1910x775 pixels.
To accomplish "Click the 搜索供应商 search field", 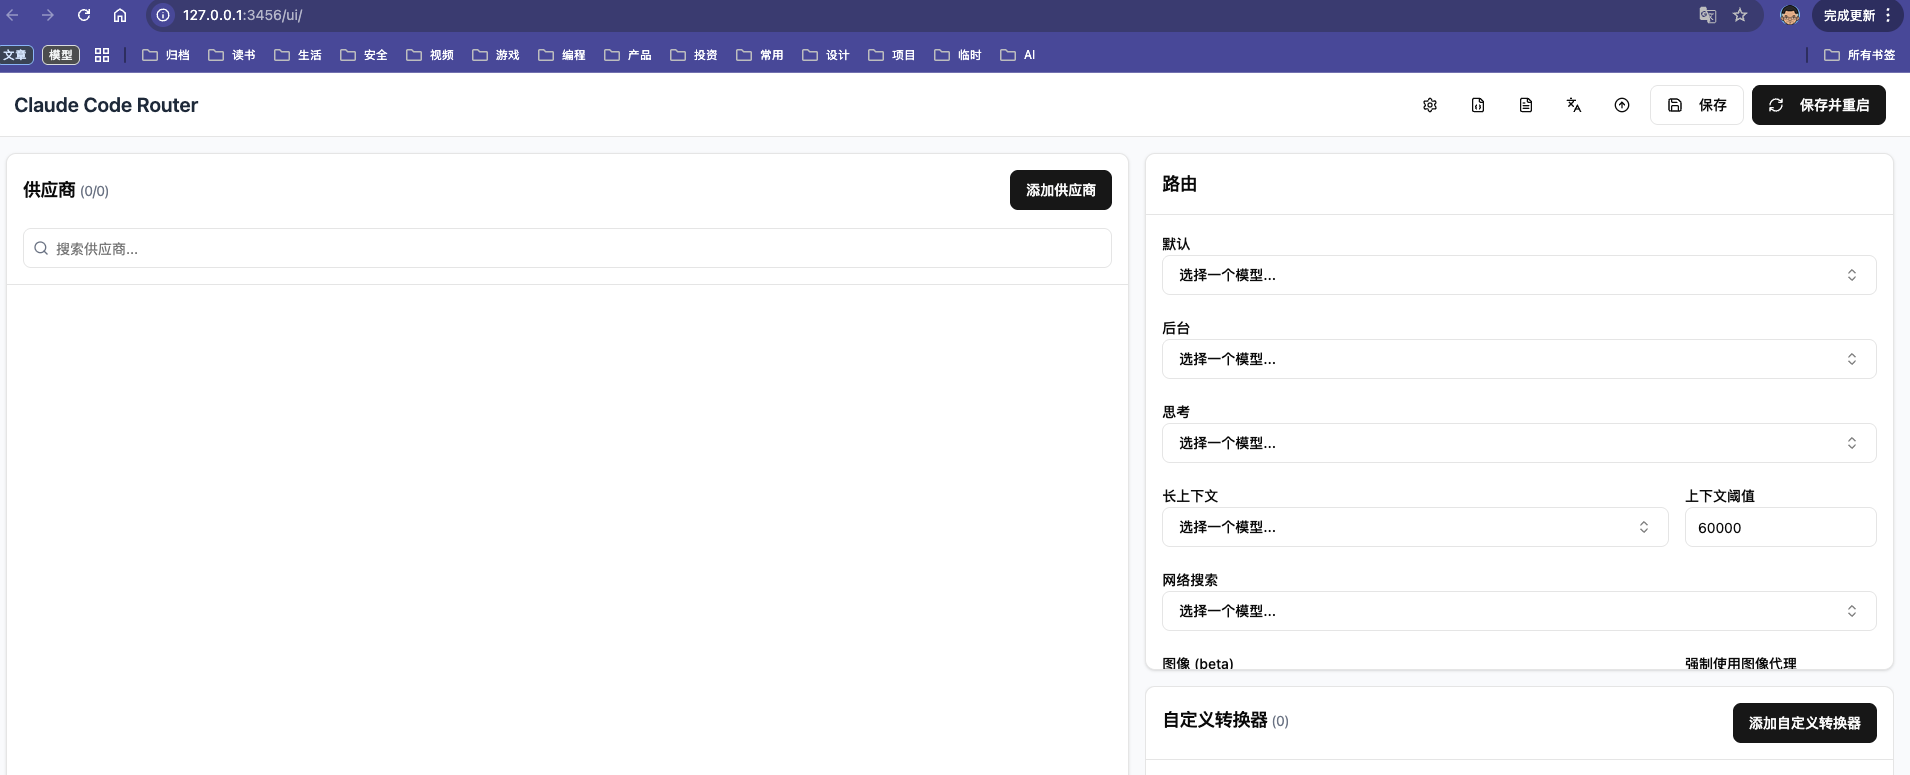I will click(x=567, y=248).
